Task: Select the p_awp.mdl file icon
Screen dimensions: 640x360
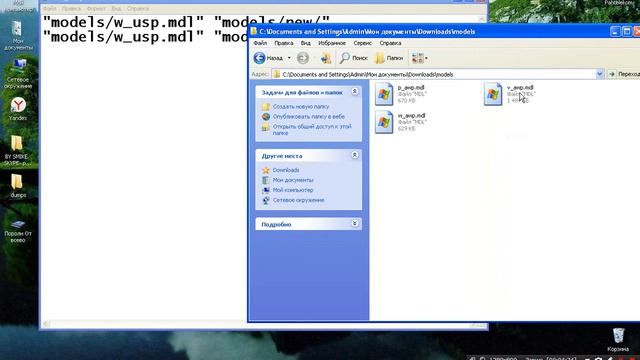Action: [x=384, y=94]
